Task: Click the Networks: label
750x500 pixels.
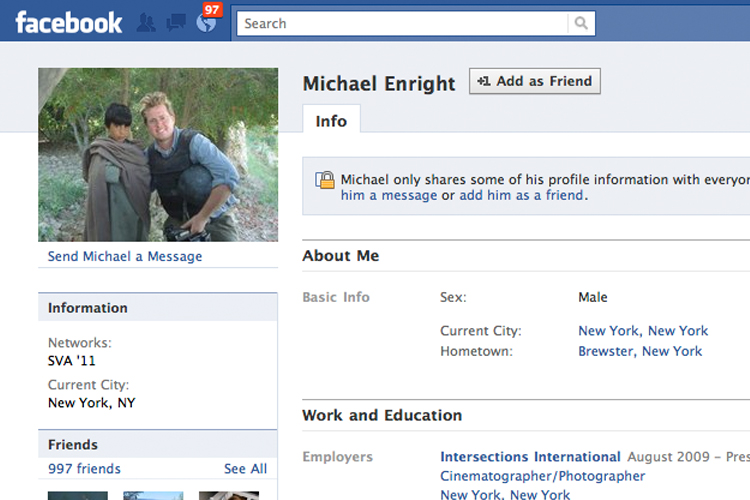Action: tap(79, 343)
